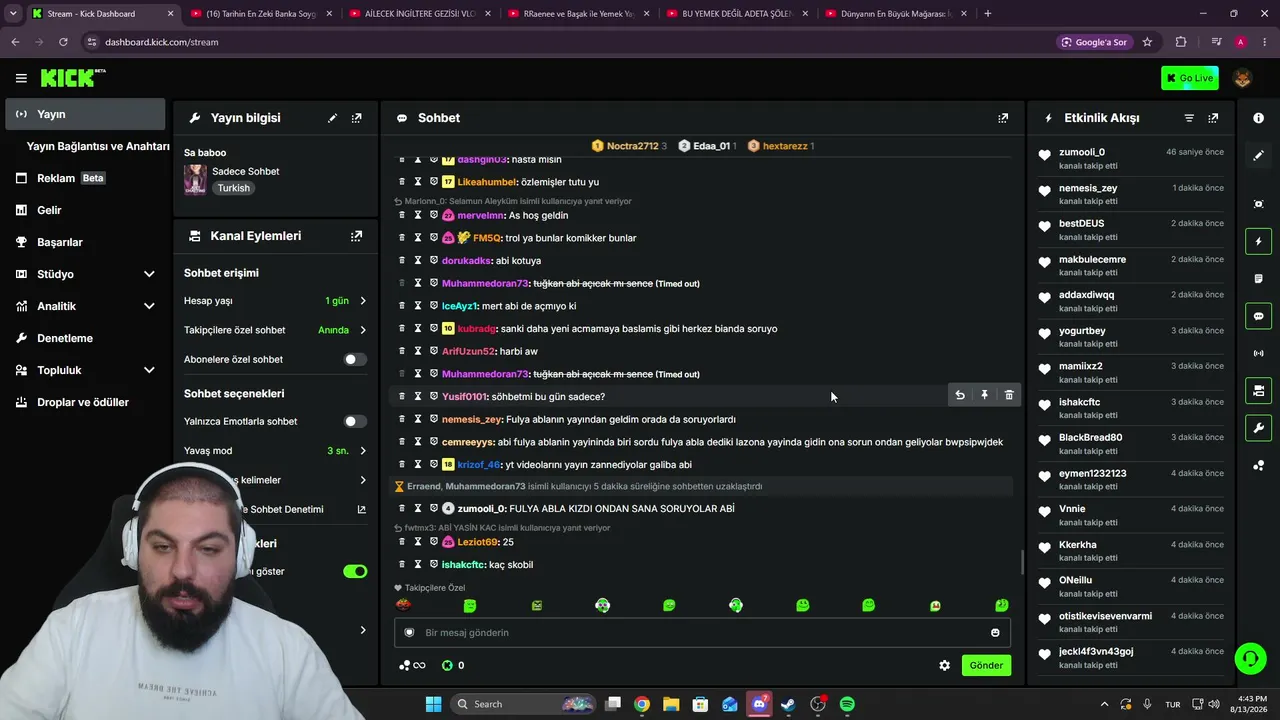Click username Noctra2712 in chat leaderboard
The height and width of the screenshot is (720, 1280).
pos(632,146)
